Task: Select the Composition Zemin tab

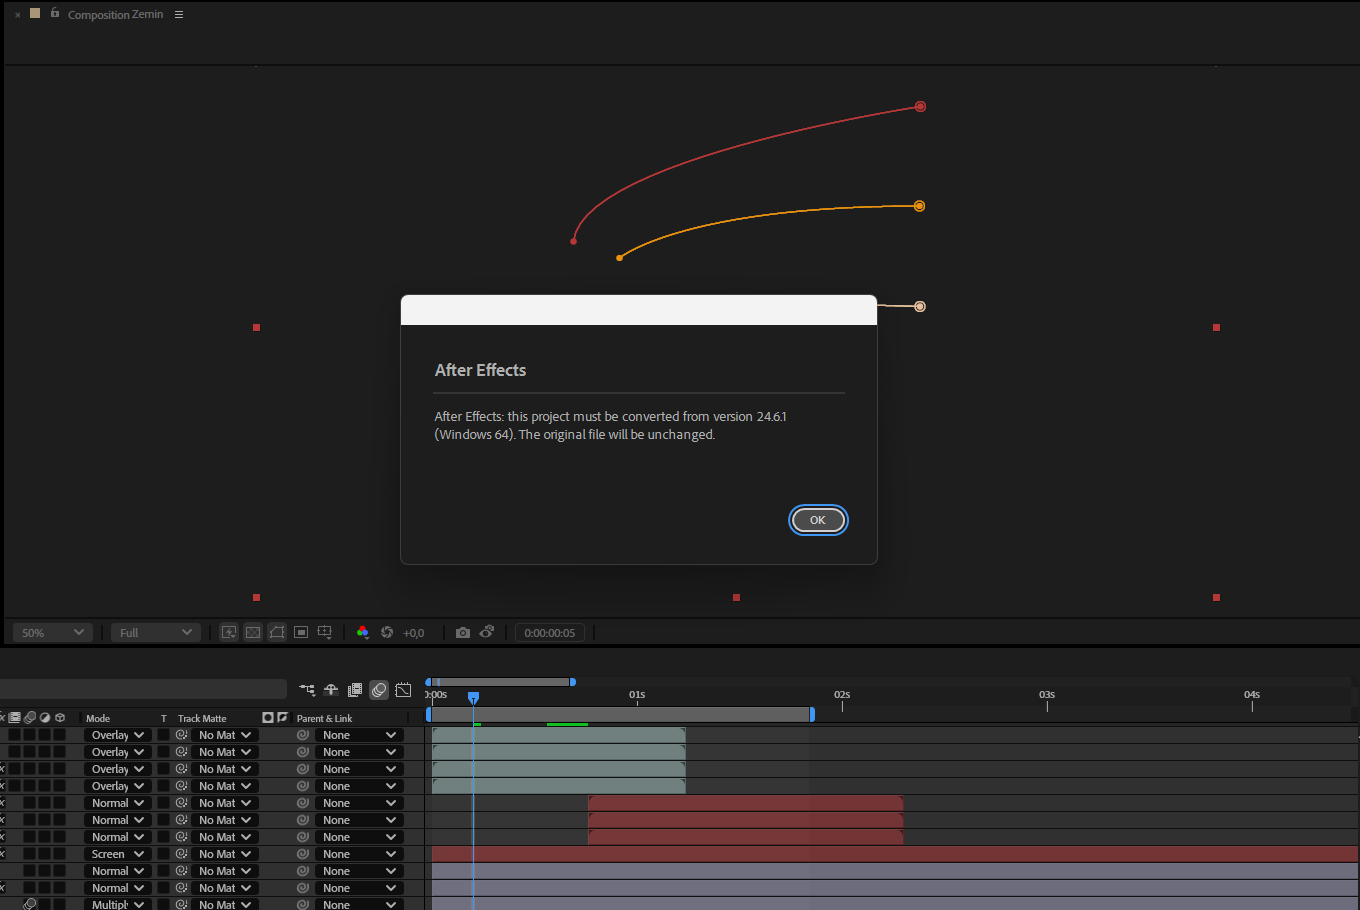Action: coord(115,15)
